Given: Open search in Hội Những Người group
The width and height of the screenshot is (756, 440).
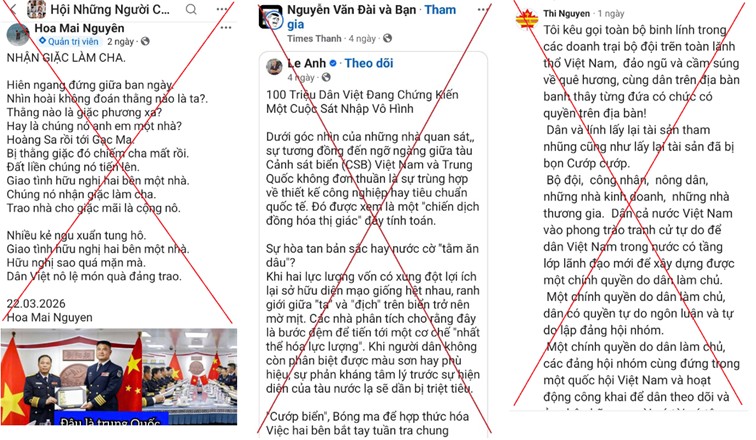Looking at the screenshot, I should tap(191, 9).
